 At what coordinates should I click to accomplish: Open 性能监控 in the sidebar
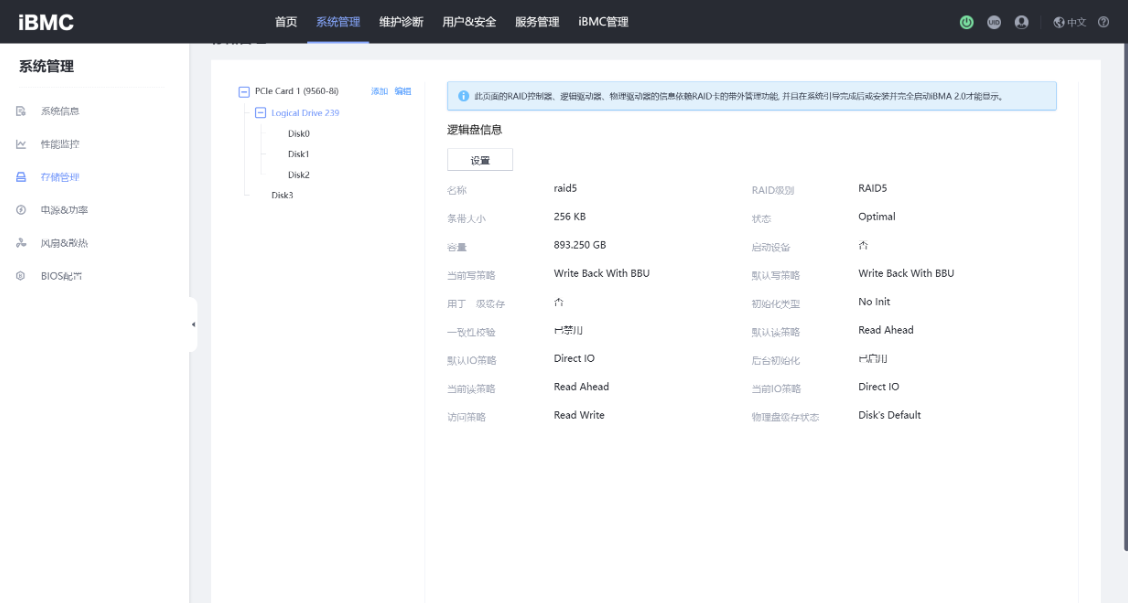60,144
